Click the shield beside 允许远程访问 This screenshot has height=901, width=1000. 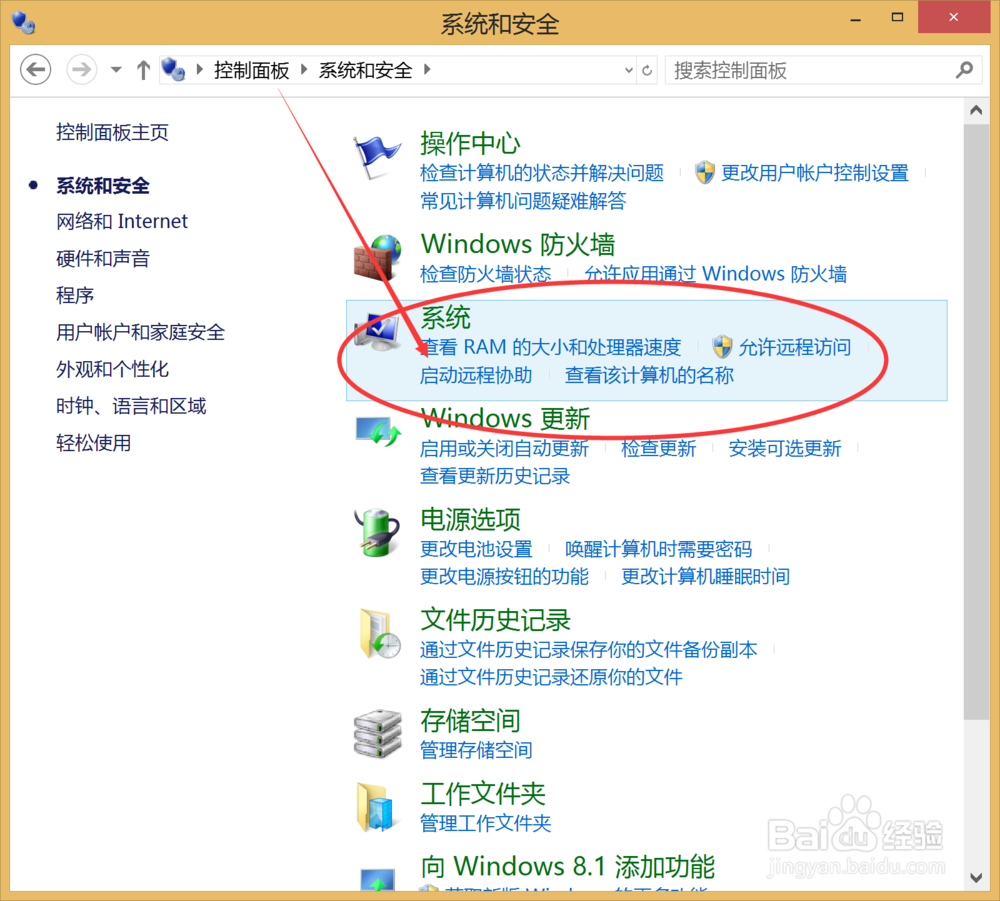click(x=720, y=347)
